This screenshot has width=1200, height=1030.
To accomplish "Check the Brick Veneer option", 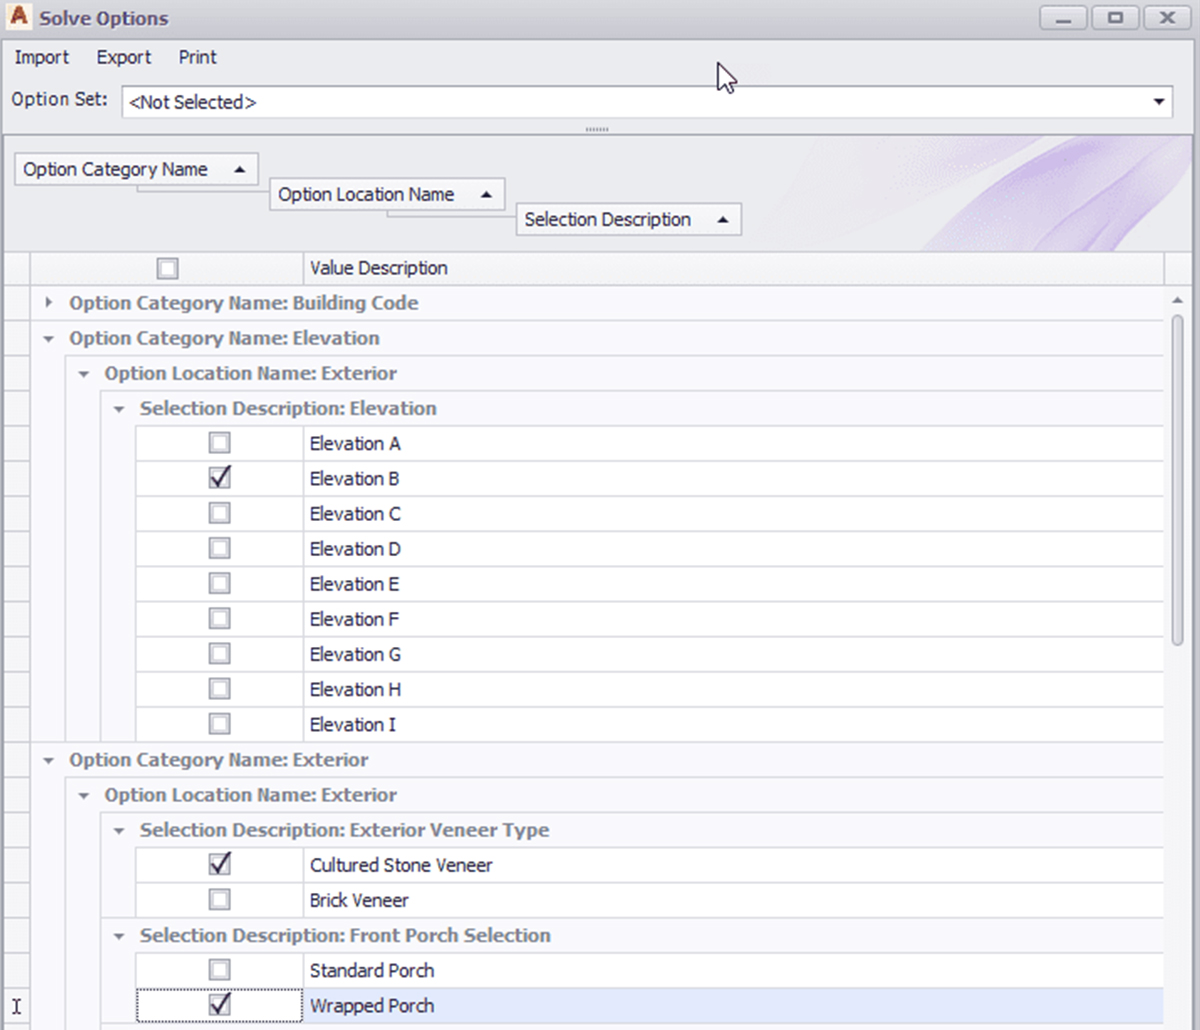I will (219, 899).
